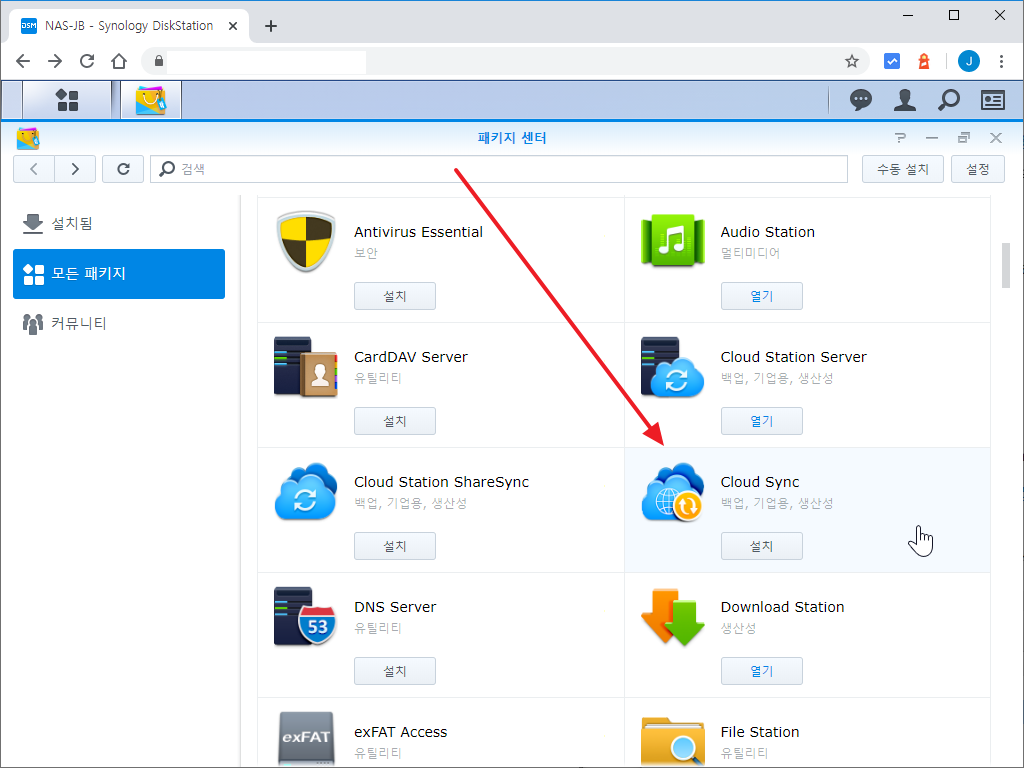The image size is (1024, 768).
Task: Open the Chrome menu three dots
Action: point(1001,61)
